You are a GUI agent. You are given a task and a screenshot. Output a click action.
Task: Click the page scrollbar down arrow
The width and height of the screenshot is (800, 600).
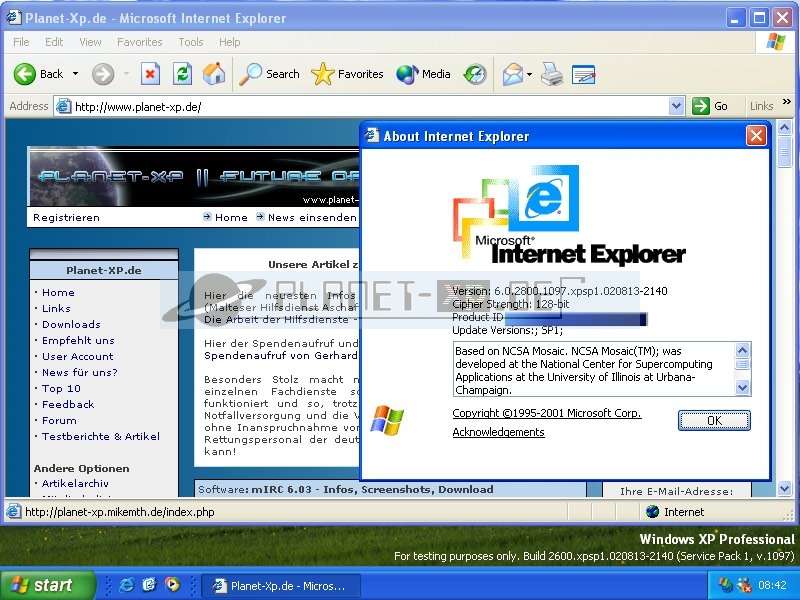coord(784,489)
